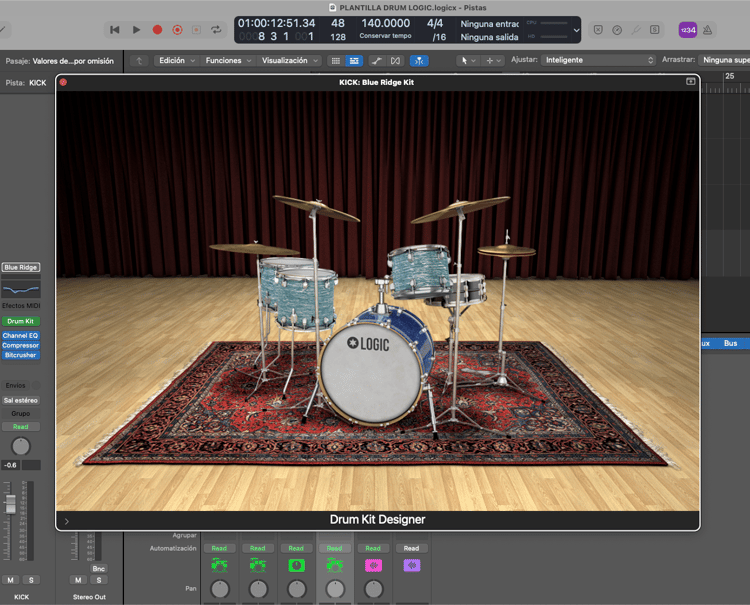750x605 pixels.
Task: Open the Visualización menu
Action: pyautogui.click(x=289, y=61)
